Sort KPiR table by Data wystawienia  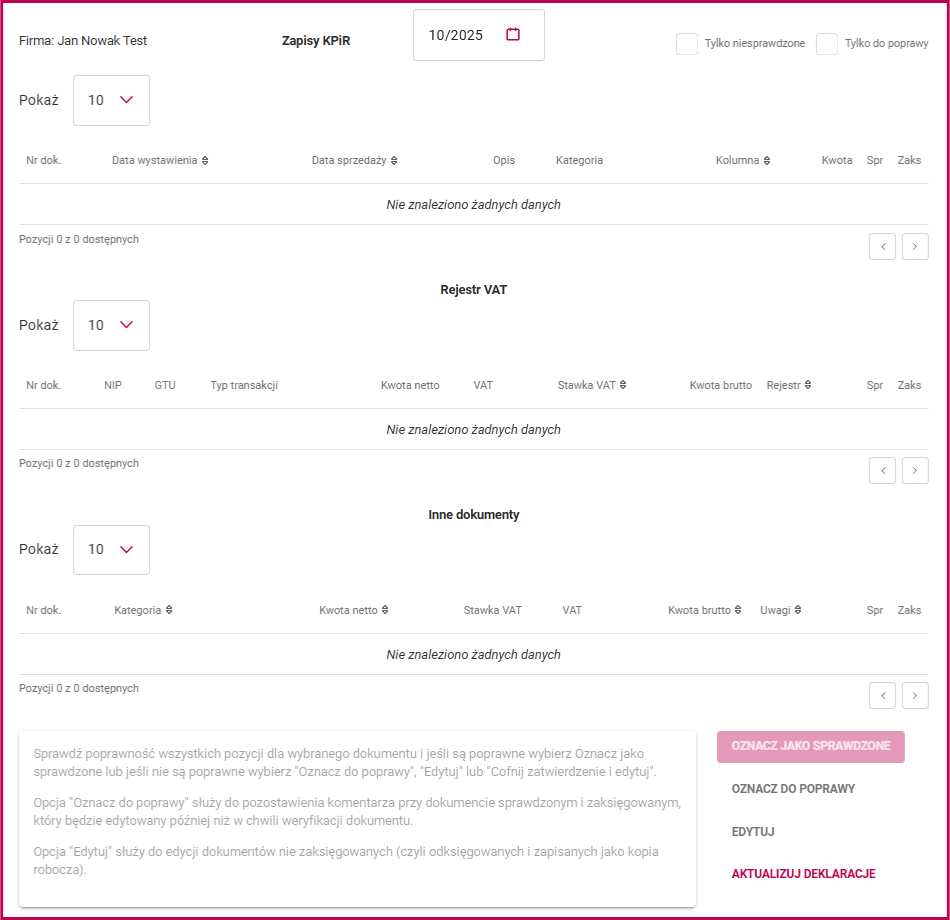pos(160,161)
